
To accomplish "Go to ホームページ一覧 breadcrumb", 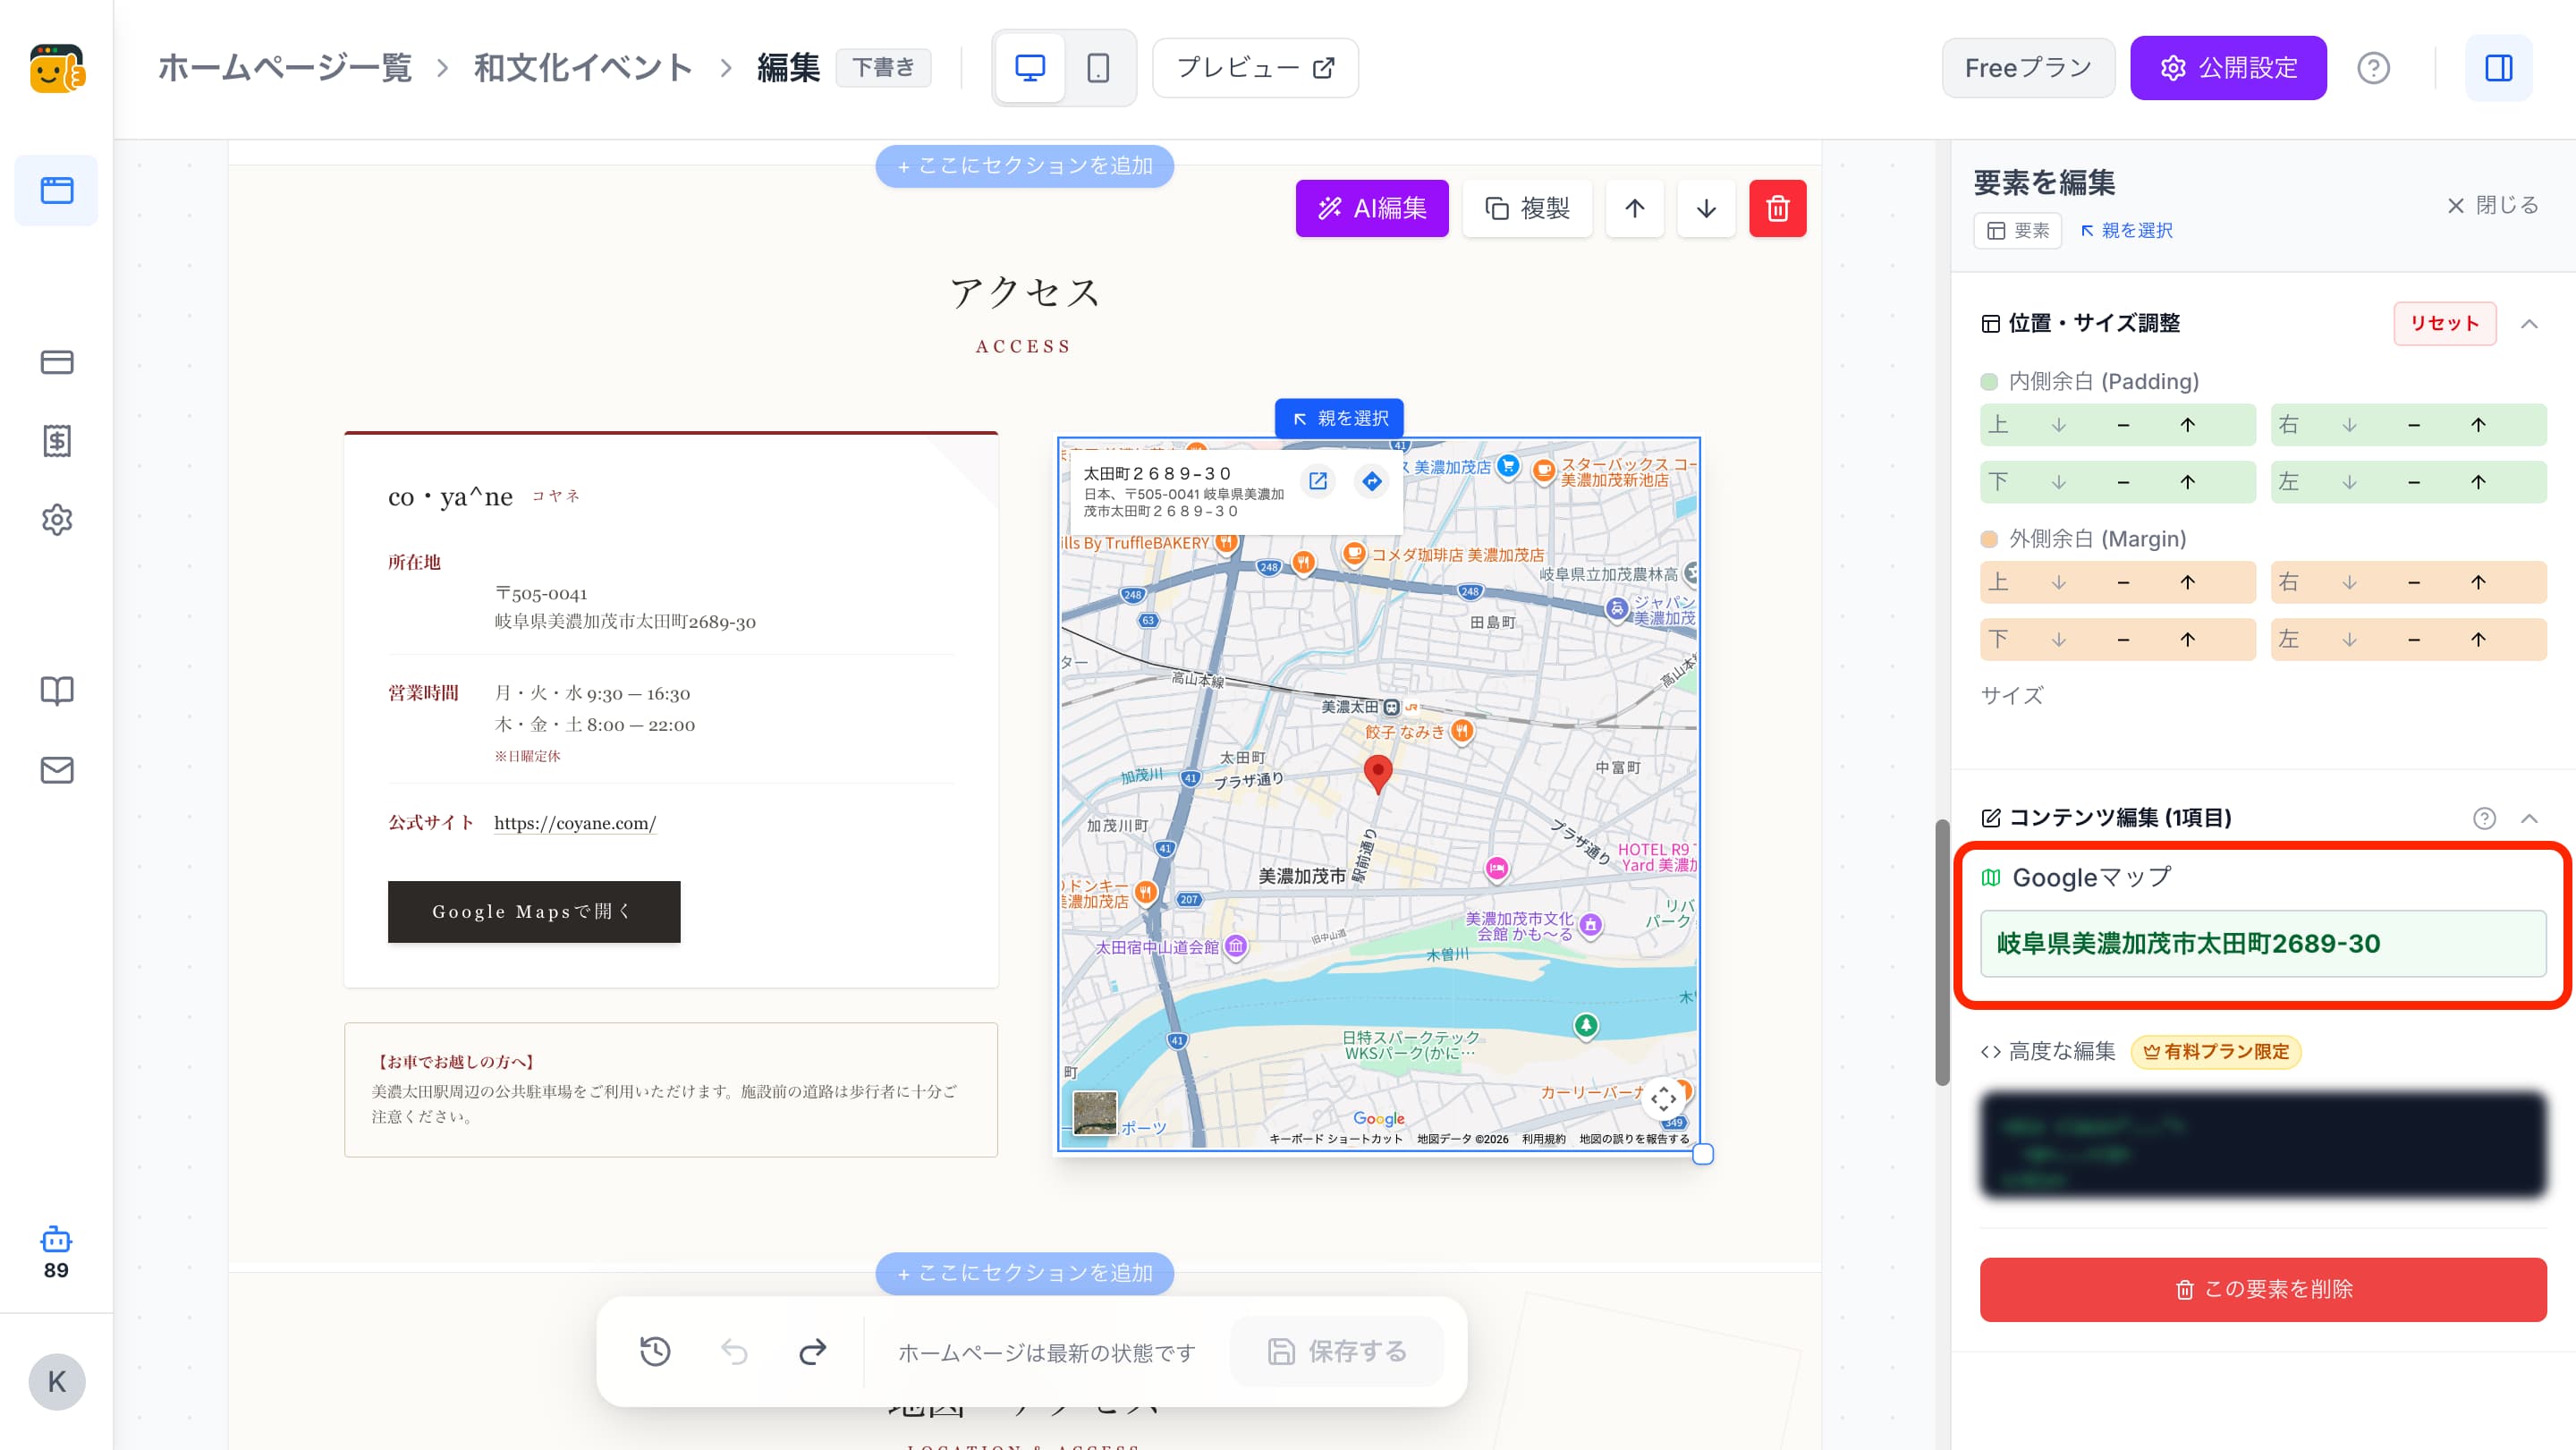I will coord(284,68).
